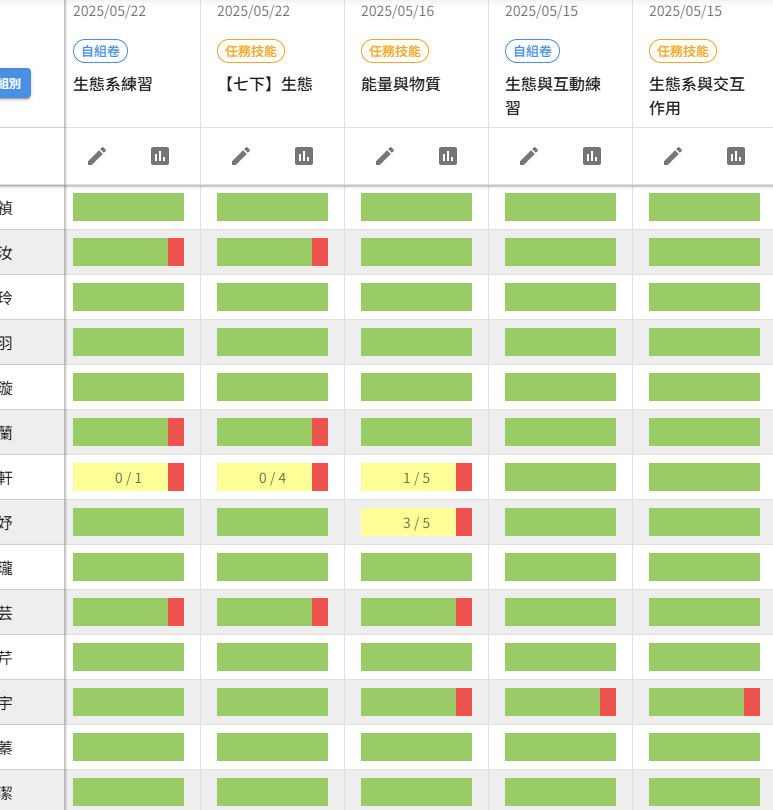Click edit pencil for 【七下】生態
The height and width of the screenshot is (810, 773).
pos(240,156)
